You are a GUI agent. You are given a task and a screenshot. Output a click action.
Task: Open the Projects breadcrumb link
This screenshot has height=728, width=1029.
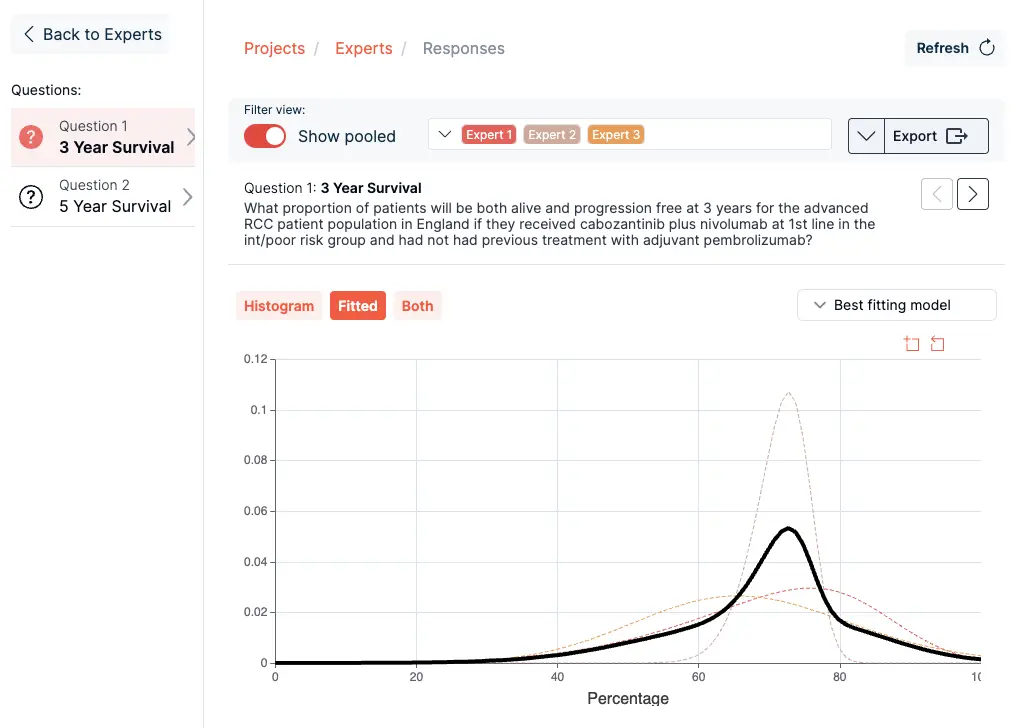[x=274, y=48]
